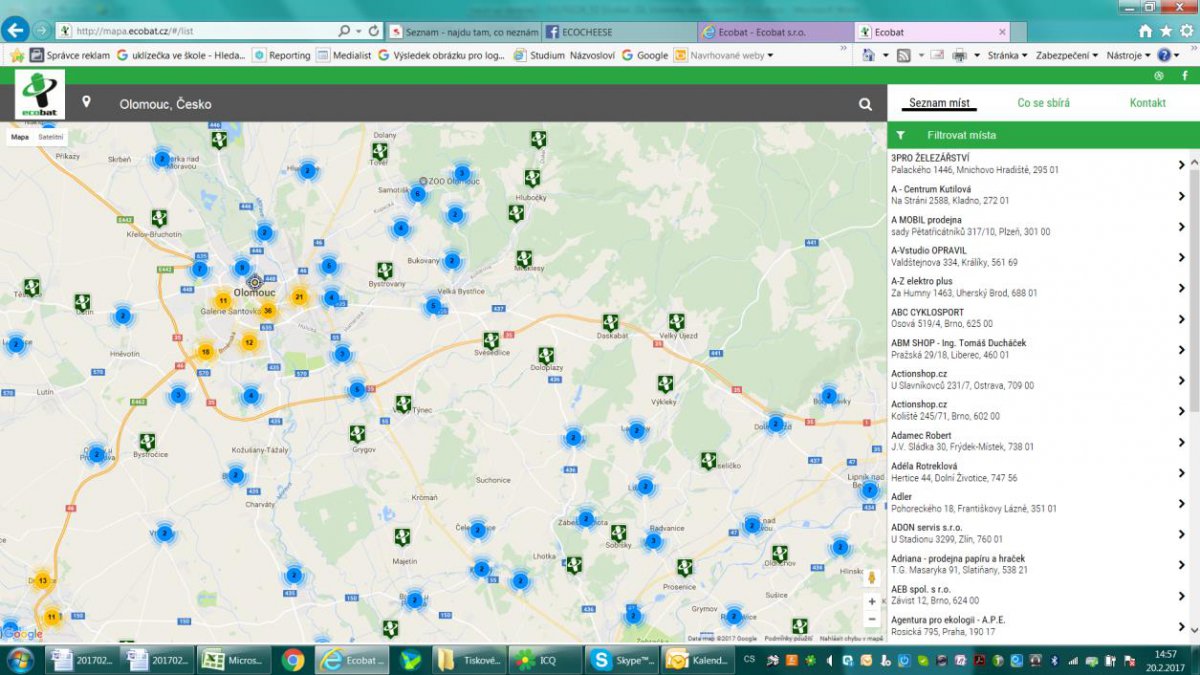
Task: Switch to the Seznam míst tab
Action: pyautogui.click(x=939, y=103)
